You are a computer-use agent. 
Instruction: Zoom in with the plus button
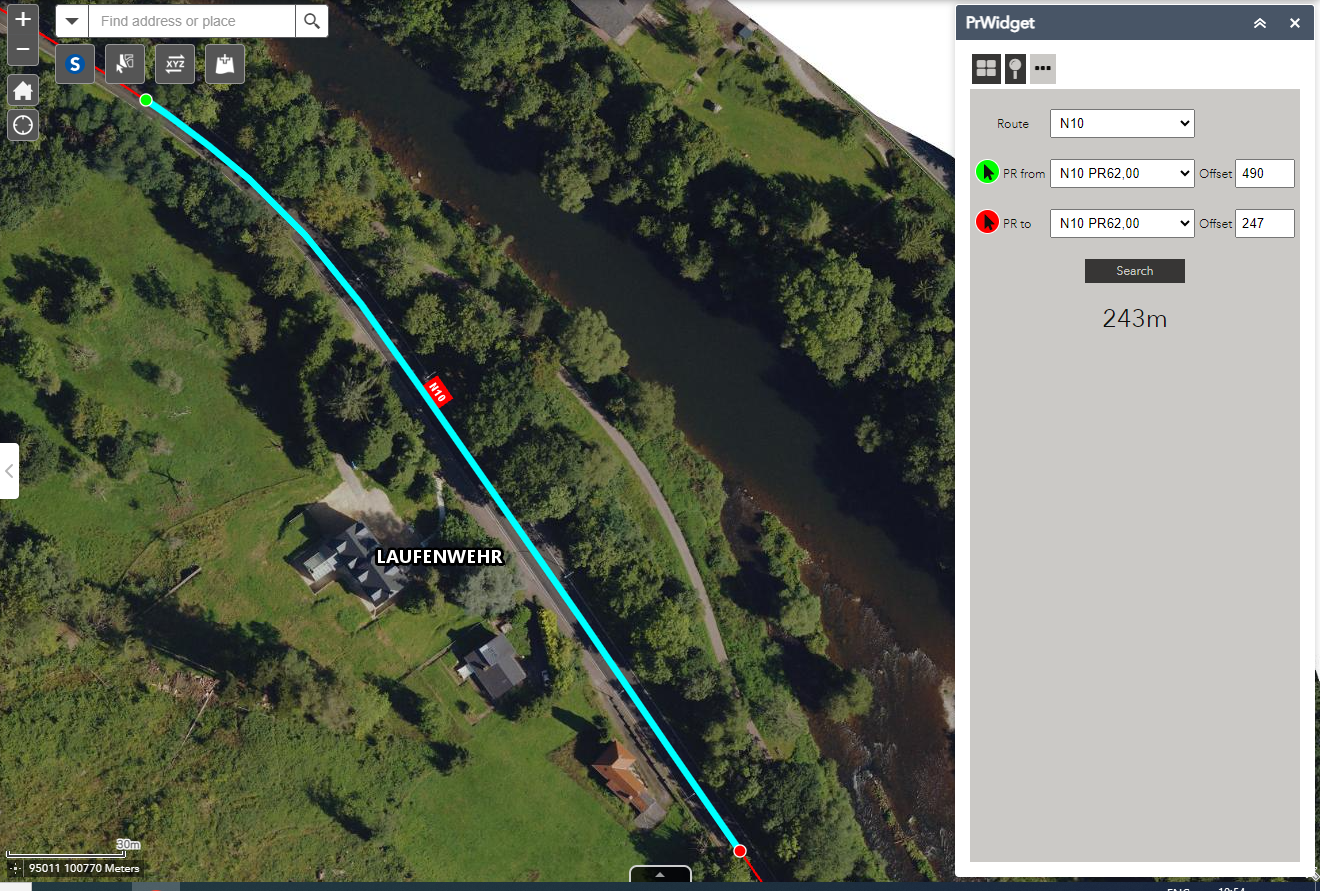point(23,19)
